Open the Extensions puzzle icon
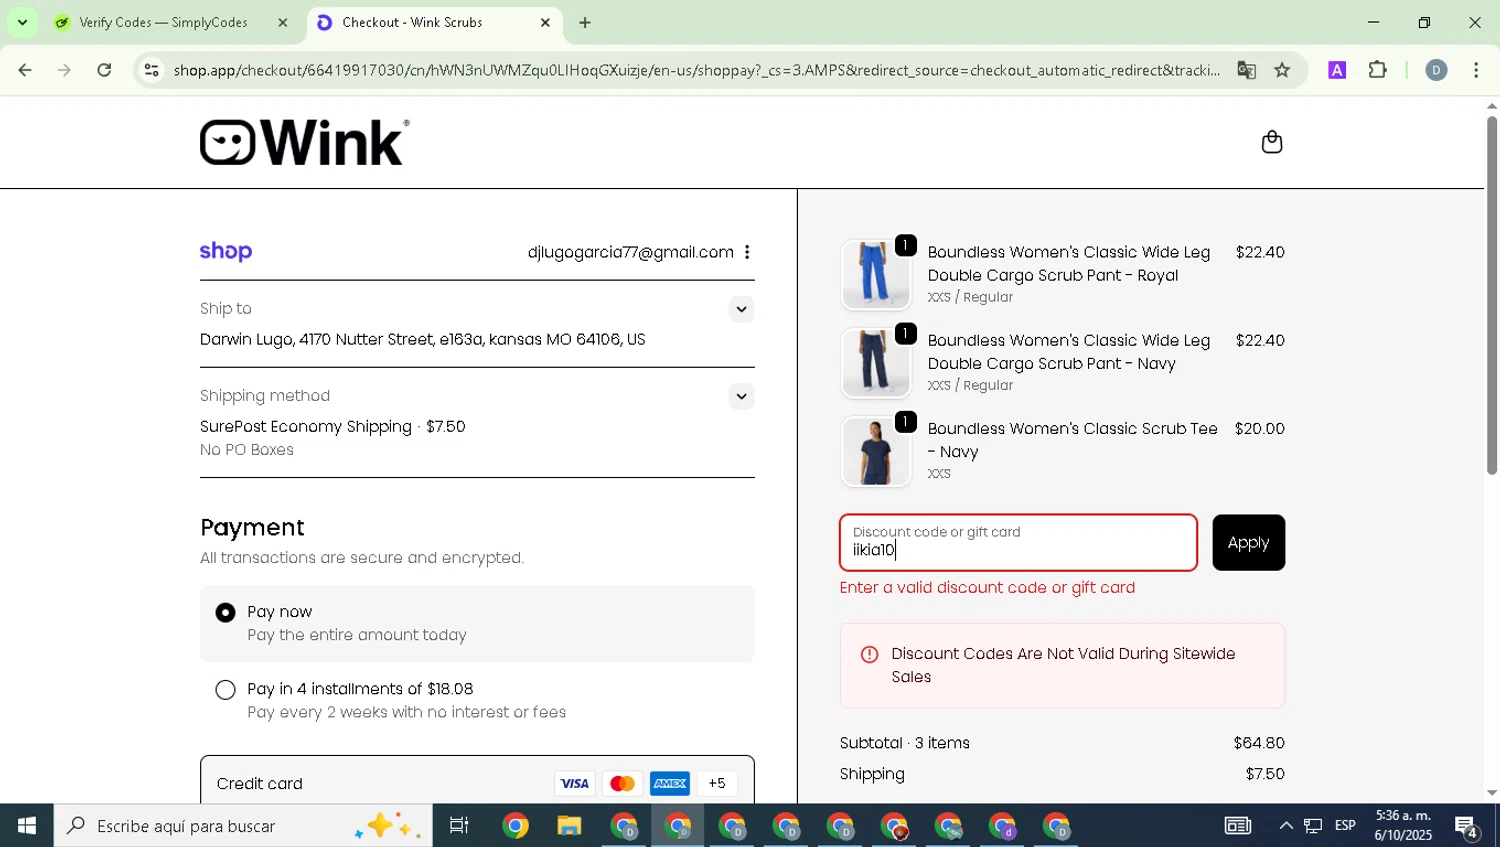 1378,70
